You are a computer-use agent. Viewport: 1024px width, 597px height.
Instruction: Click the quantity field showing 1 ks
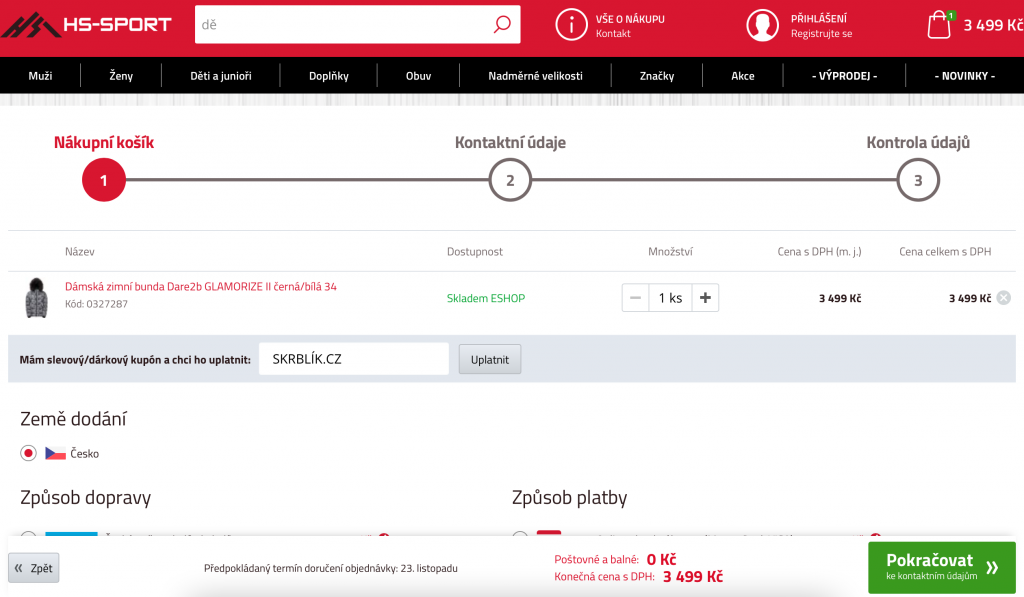[670, 298]
